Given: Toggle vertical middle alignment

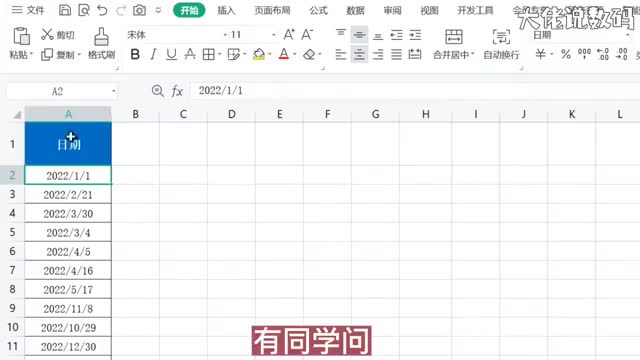Looking at the screenshot, I should [x=359, y=35].
